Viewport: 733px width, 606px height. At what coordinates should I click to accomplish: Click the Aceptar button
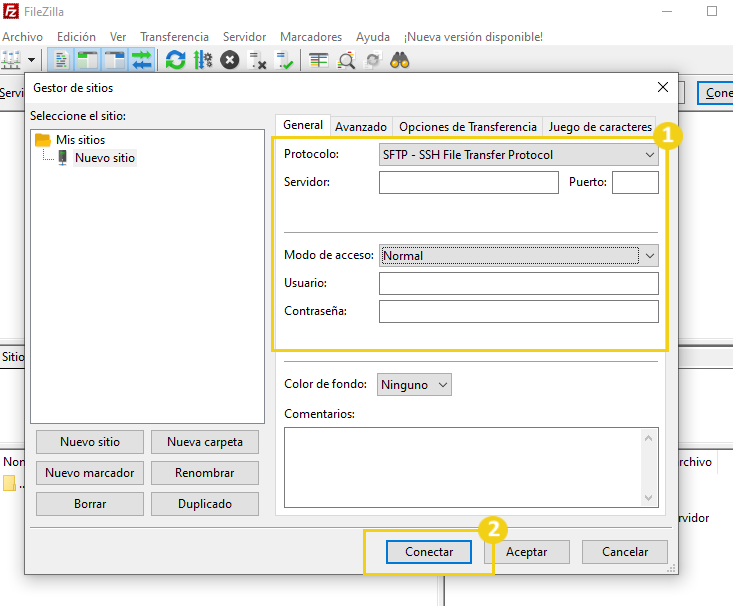point(526,552)
